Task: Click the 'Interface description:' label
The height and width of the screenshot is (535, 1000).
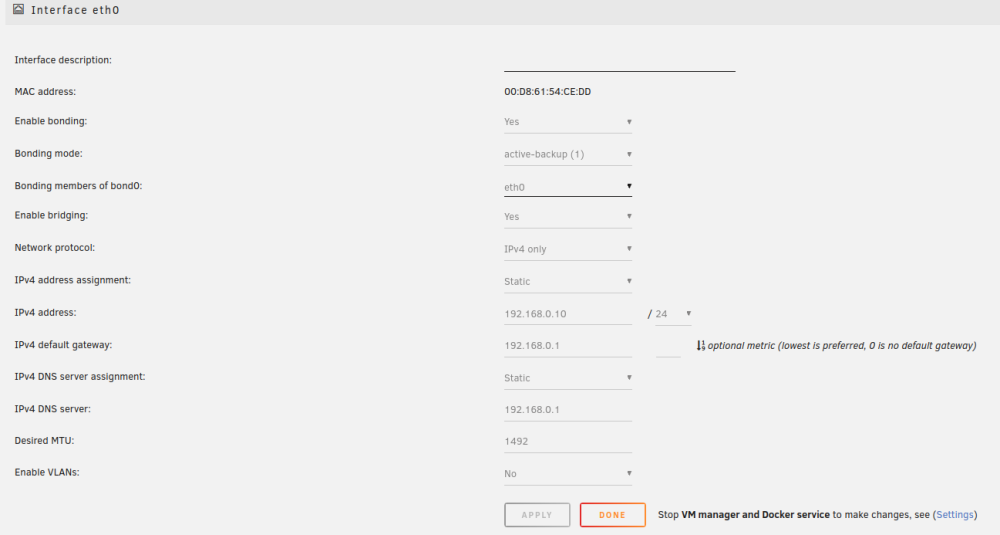Action: [x=63, y=60]
